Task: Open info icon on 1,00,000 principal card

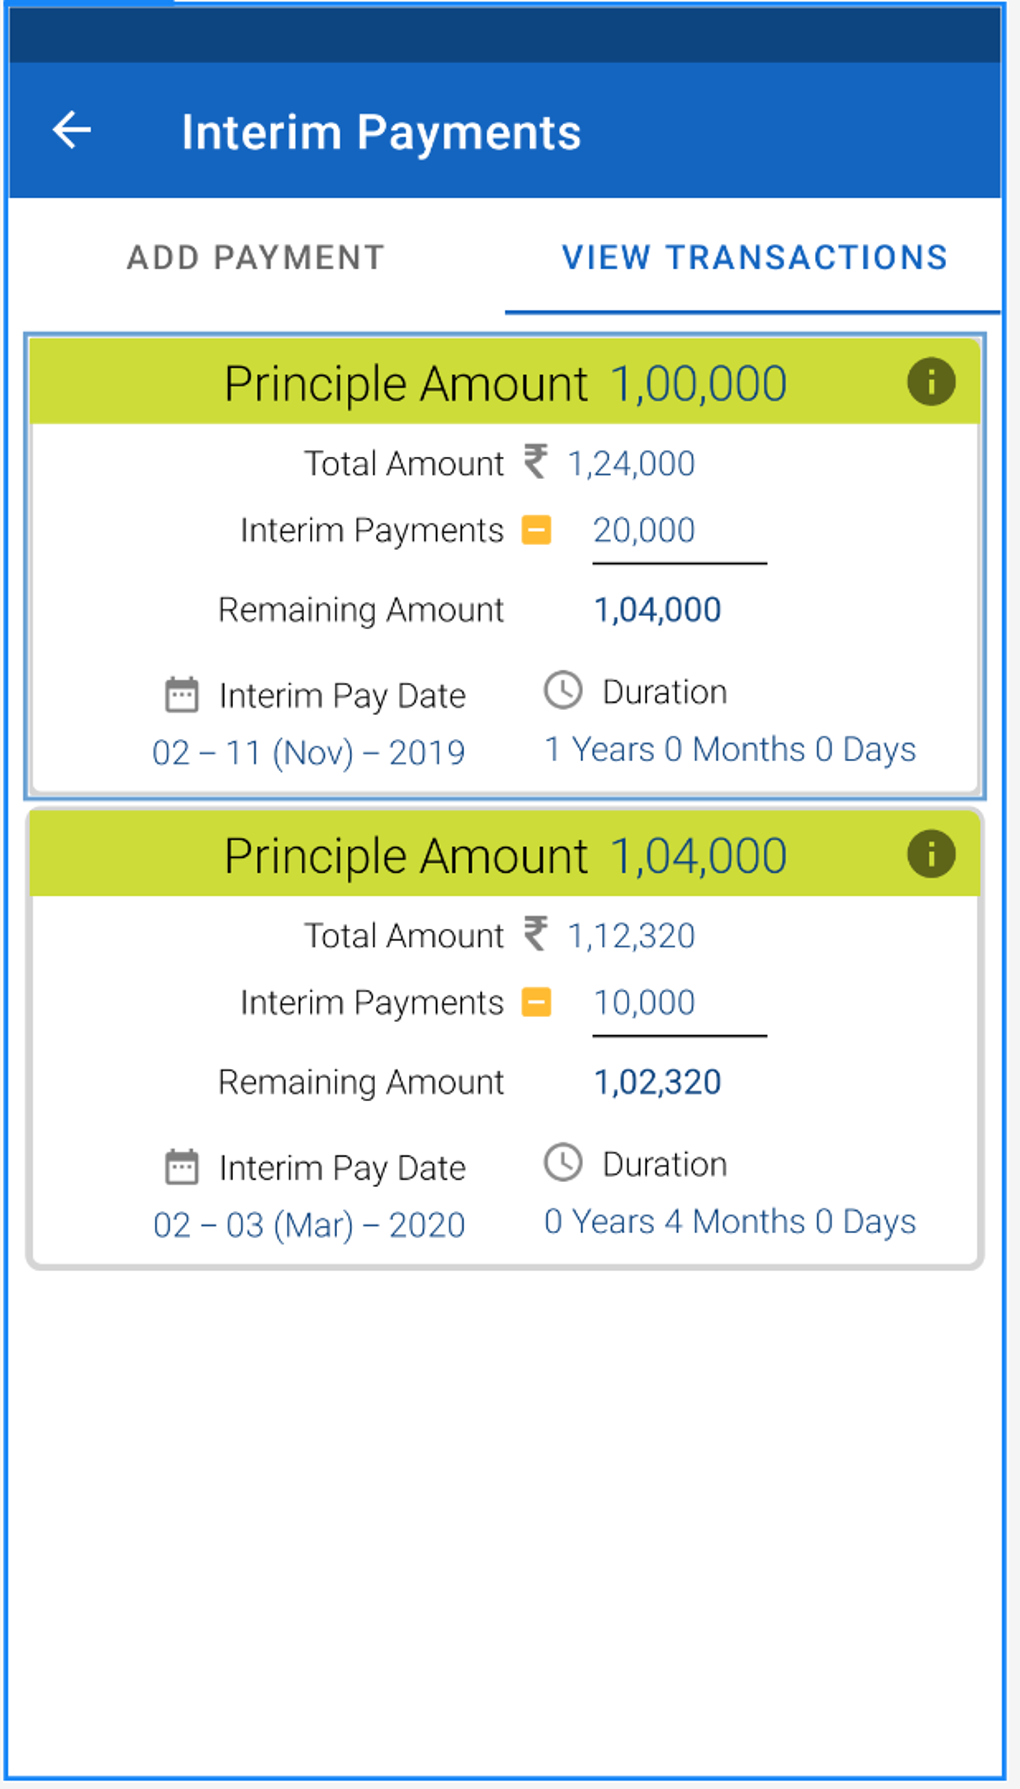Action: pyautogui.click(x=930, y=382)
